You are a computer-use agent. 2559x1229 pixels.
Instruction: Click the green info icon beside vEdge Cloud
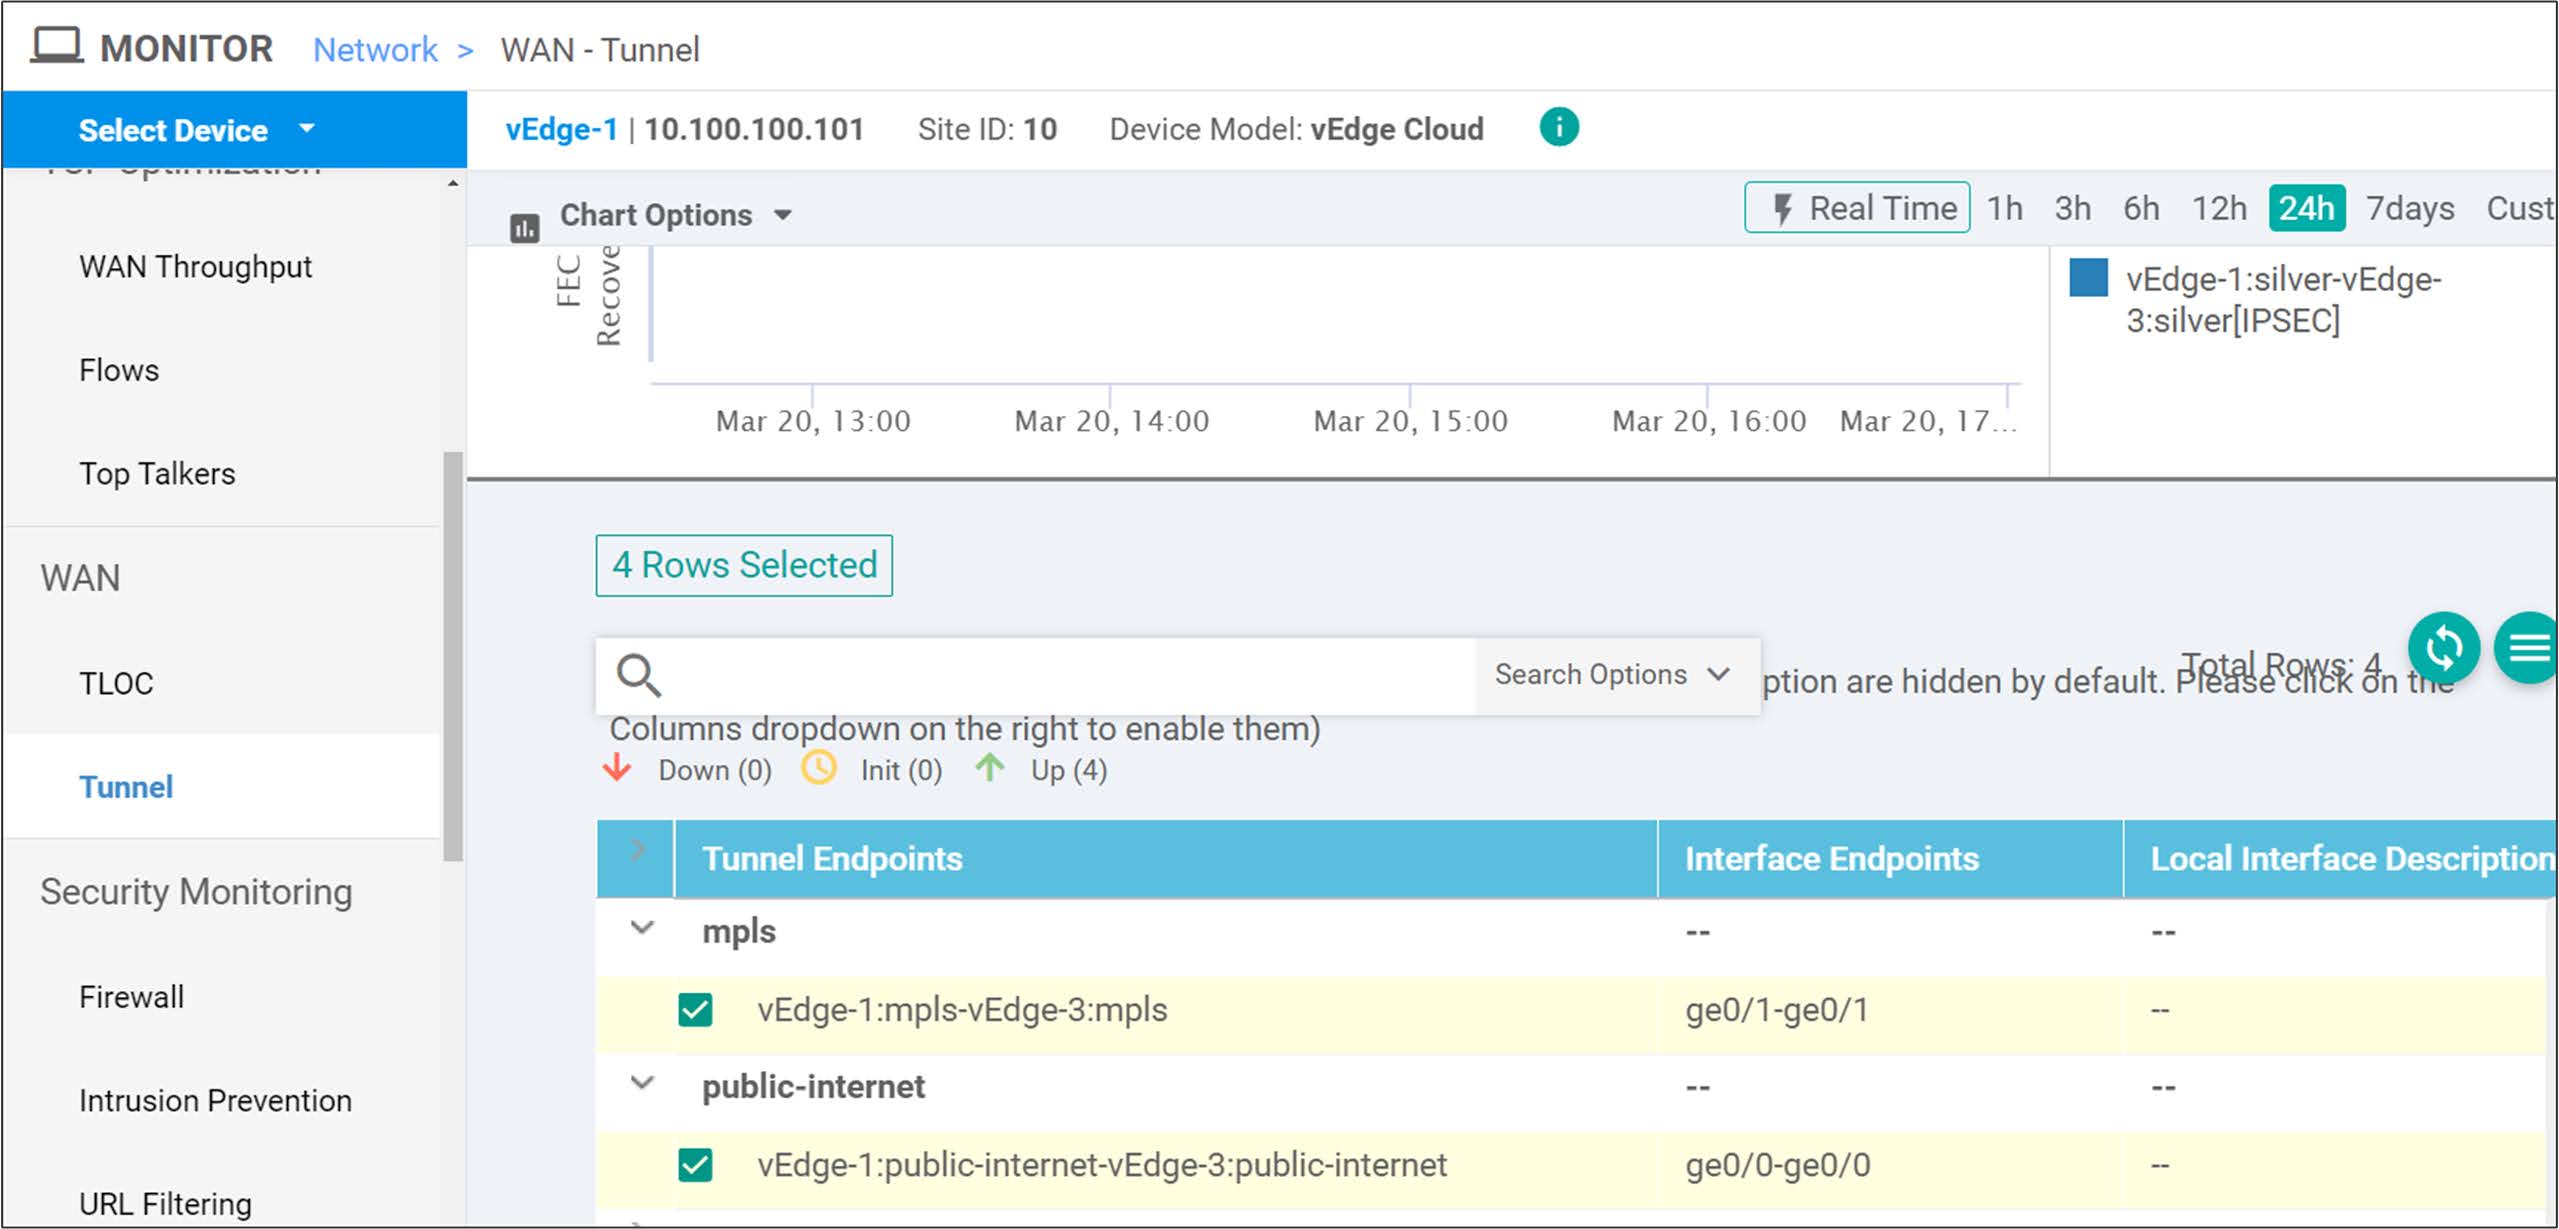[x=1557, y=128]
